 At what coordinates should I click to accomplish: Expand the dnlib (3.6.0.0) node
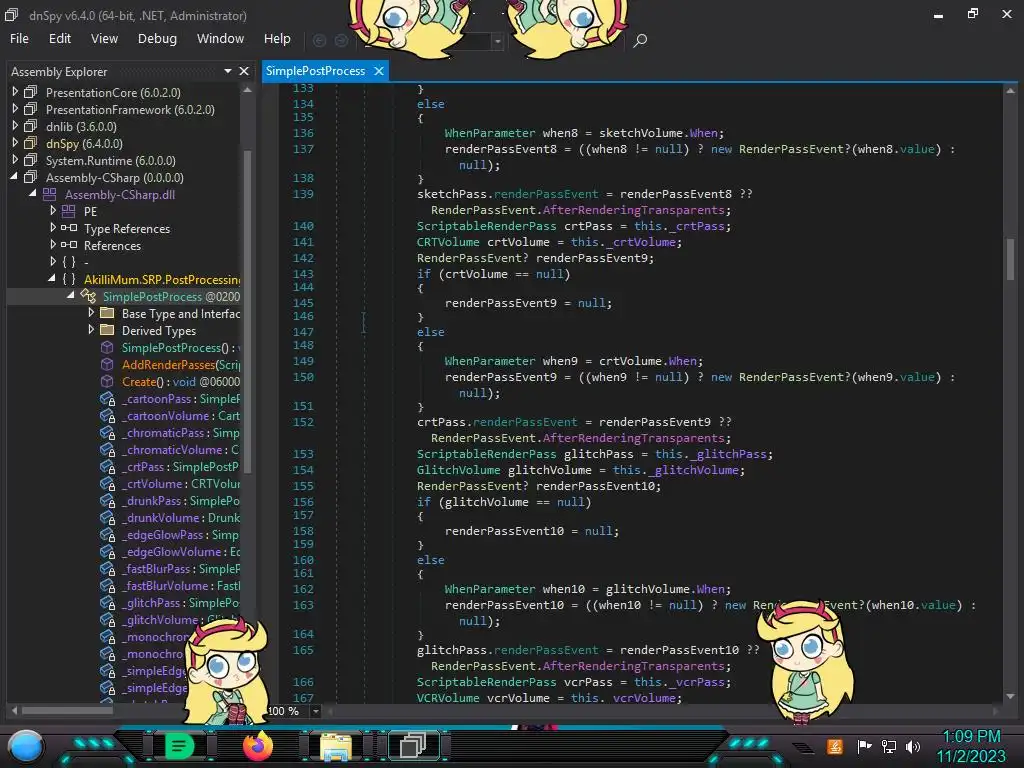(x=14, y=126)
